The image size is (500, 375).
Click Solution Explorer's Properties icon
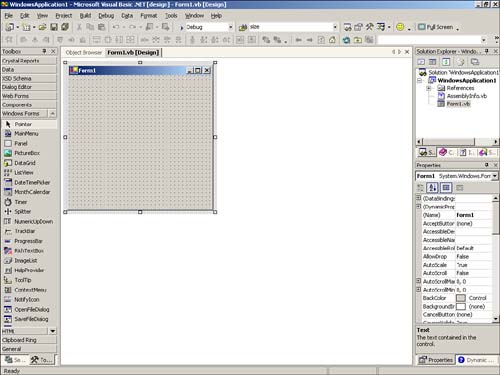pos(475,62)
